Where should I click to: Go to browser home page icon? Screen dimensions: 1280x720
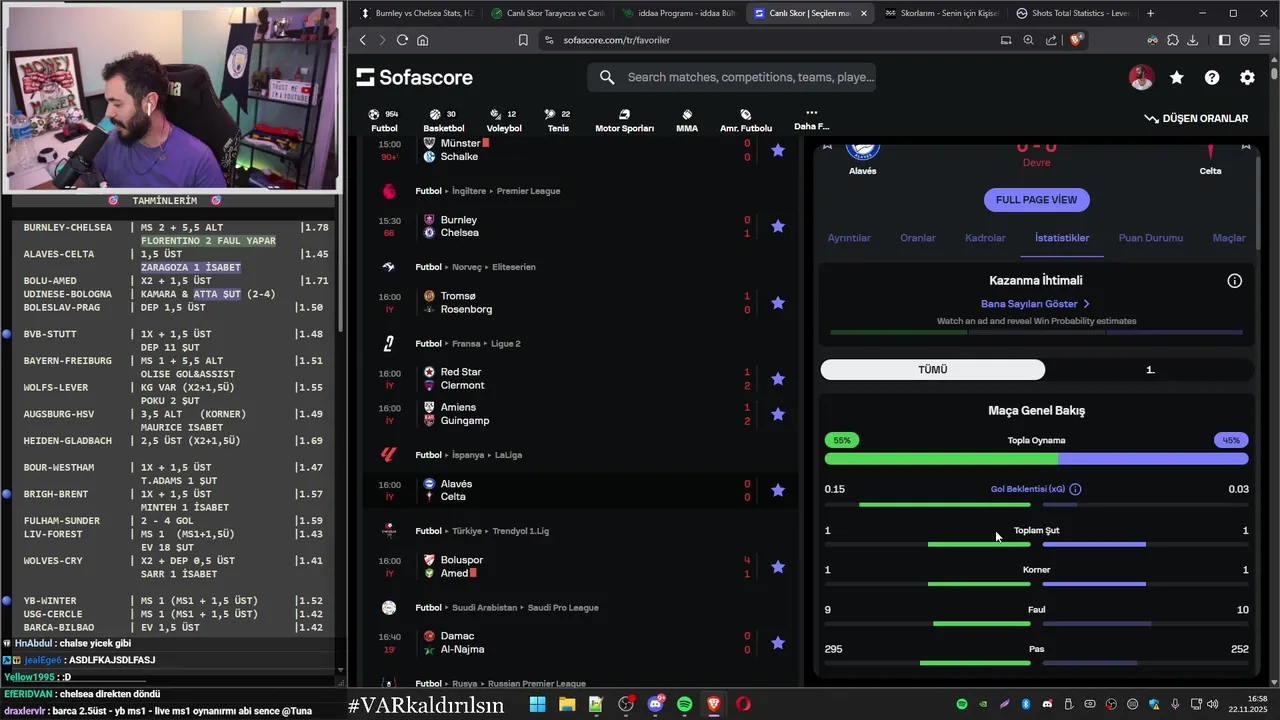pyautogui.click(x=423, y=40)
